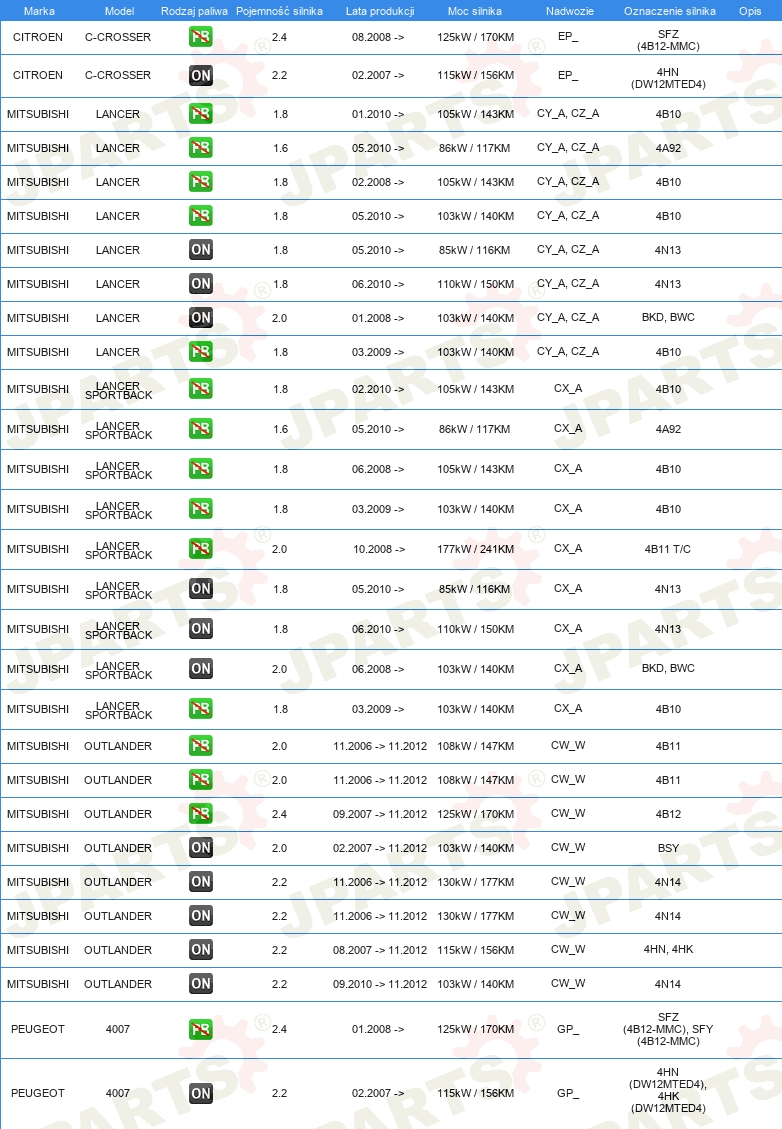Viewport: 782px width, 1129px height.
Task: Click GP_ body cell in Peugeot 2.2 row
Action: click(x=568, y=1092)
